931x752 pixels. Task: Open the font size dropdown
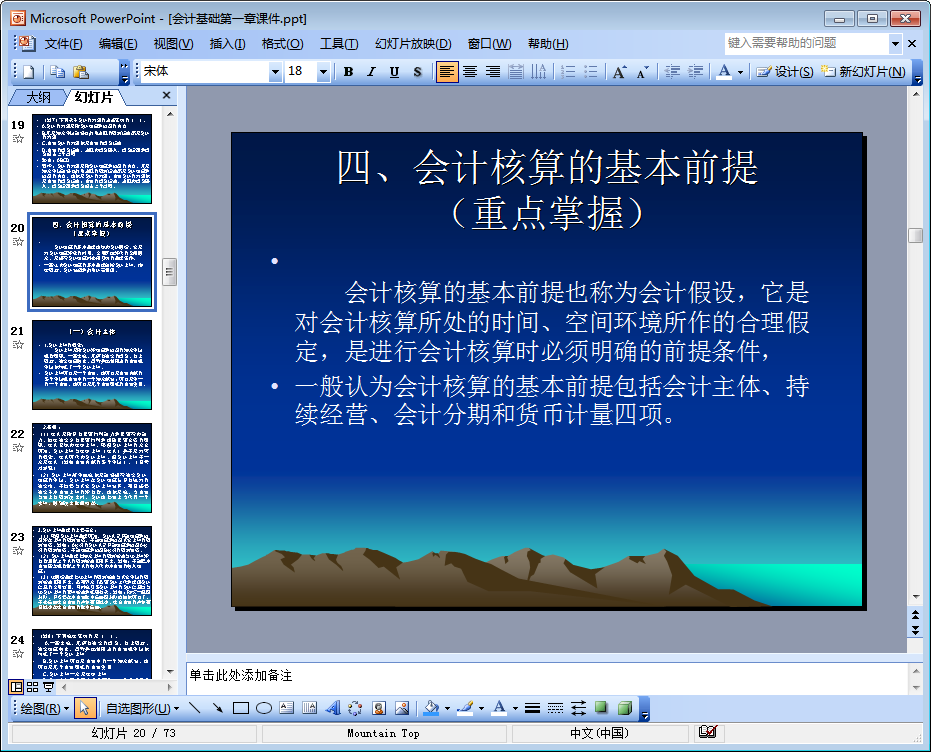323,72
